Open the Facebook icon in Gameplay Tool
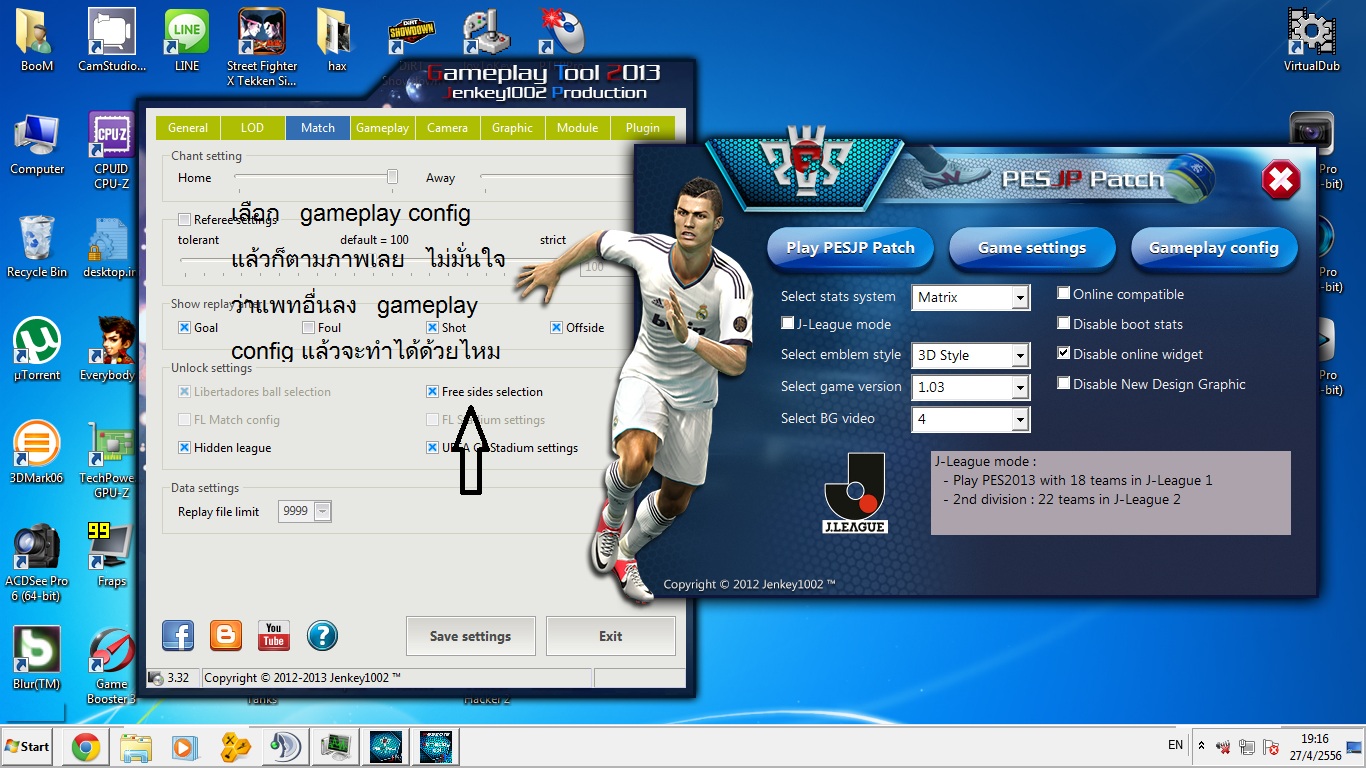This screenshot has width=1366, height=768. coord(178,635)
